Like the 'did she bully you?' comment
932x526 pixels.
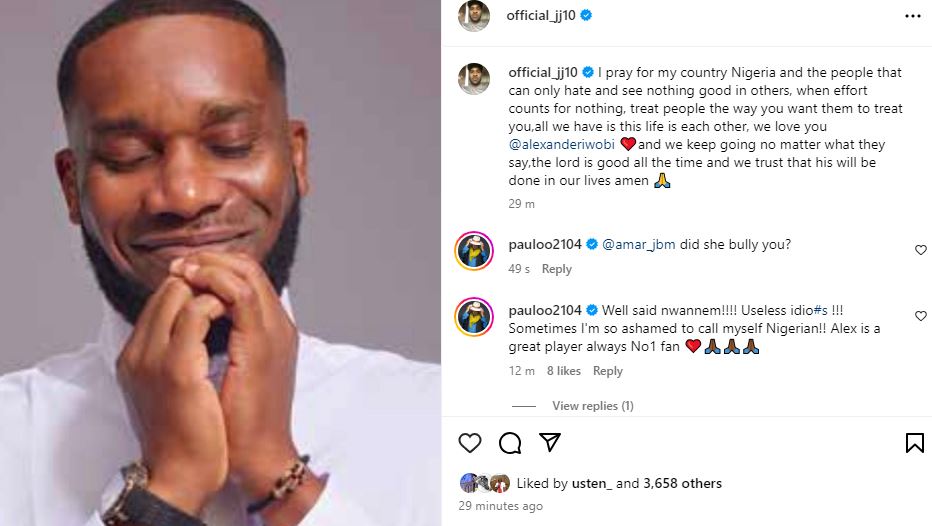pyautogui.click(x=921, y=250)
